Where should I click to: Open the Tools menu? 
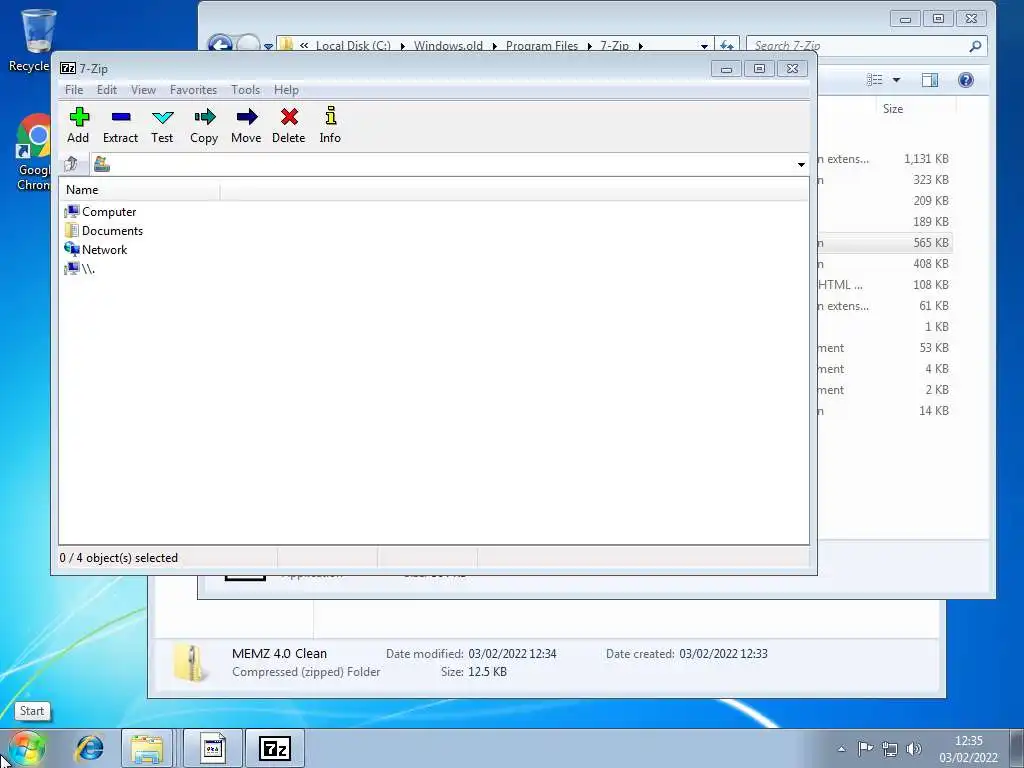click(x=246, y=90)
